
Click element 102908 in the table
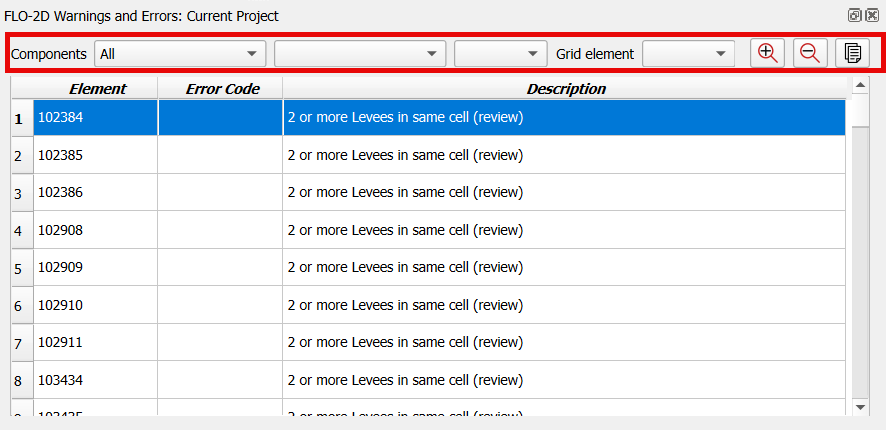[96, 230]
